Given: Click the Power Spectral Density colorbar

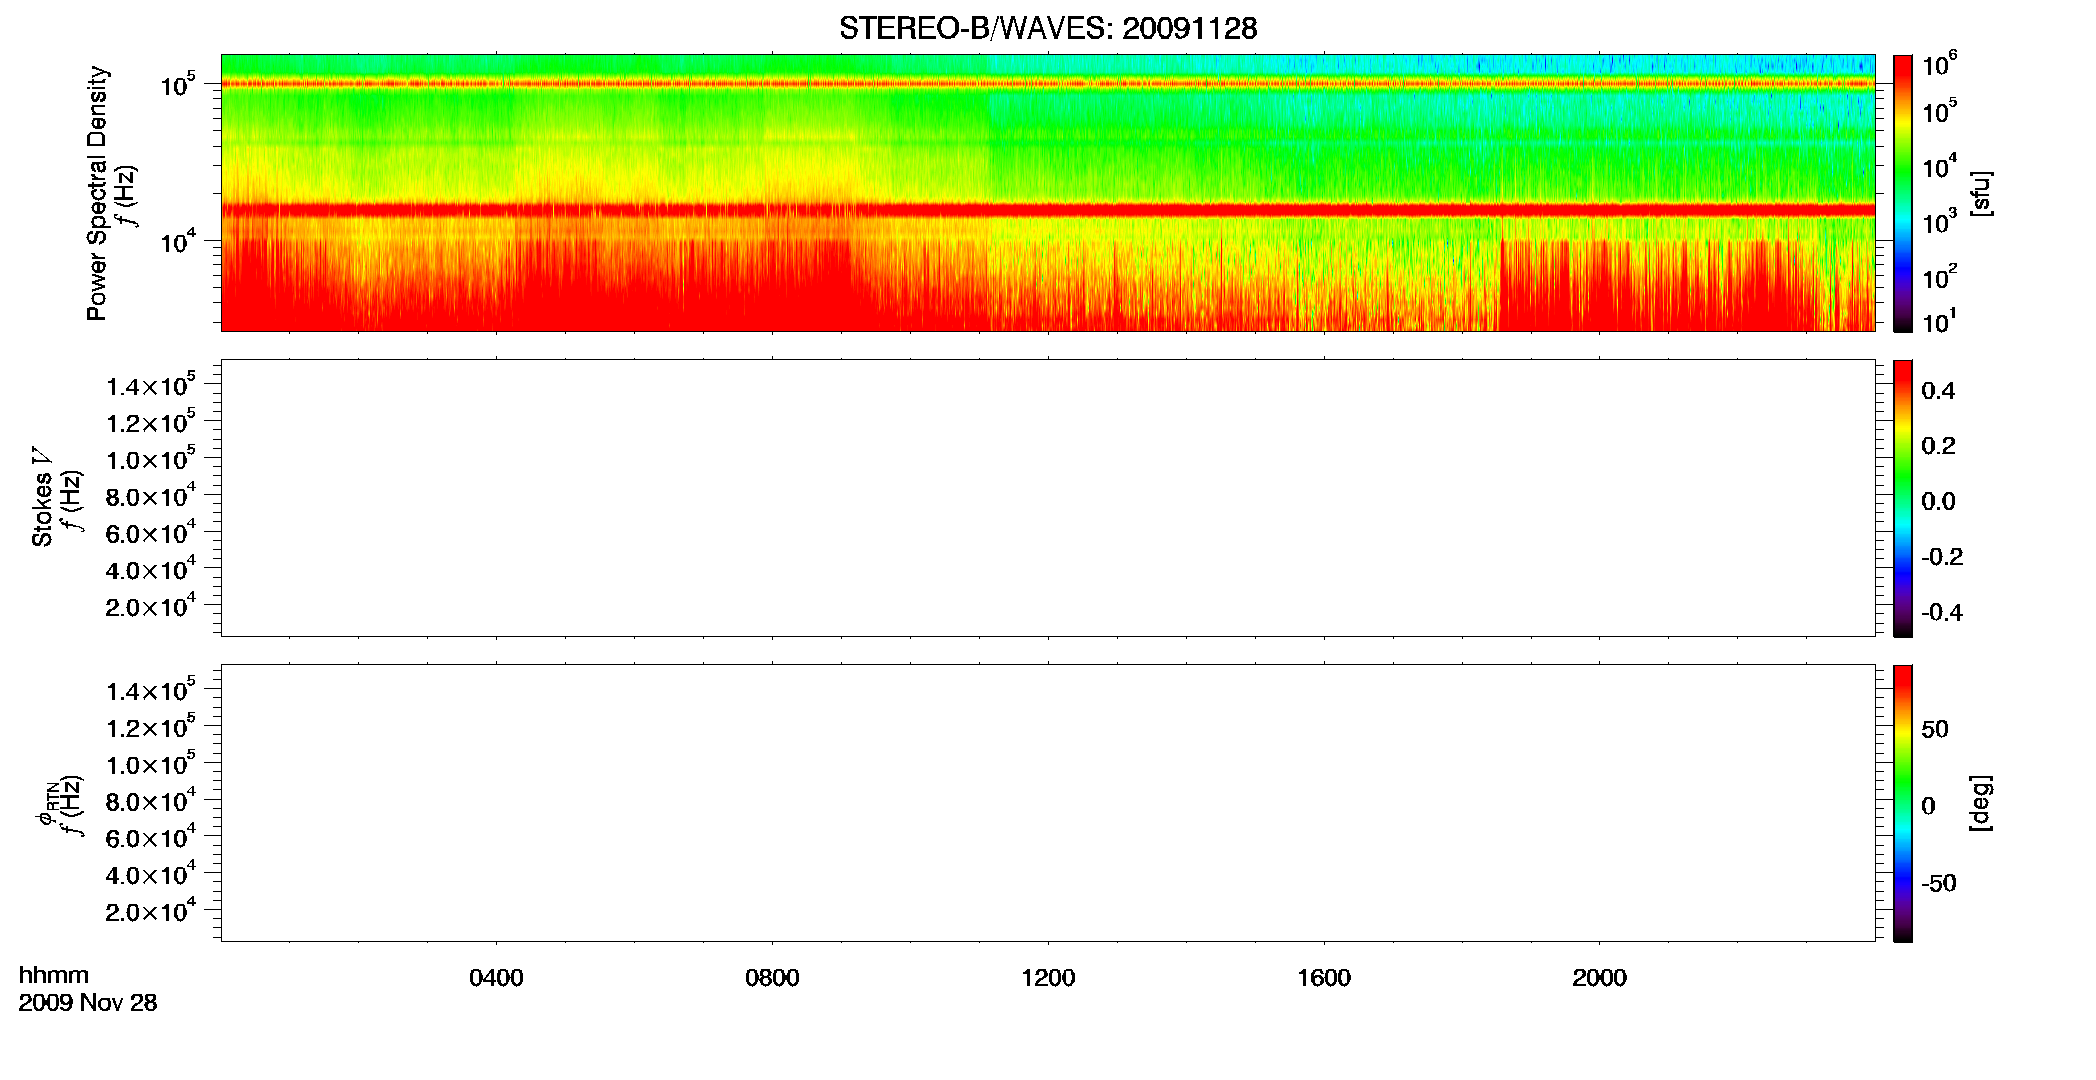Looking at the screenshot, I should tap(1903, 193).
